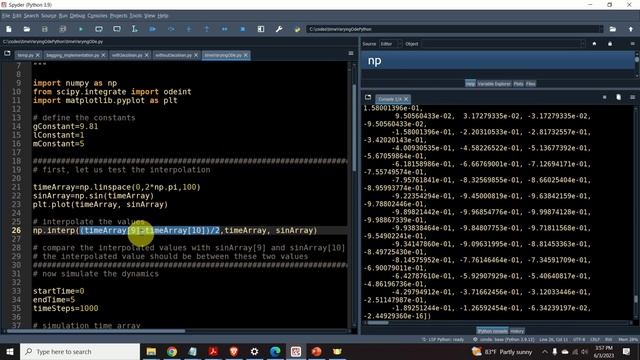Viewport: 640px width, 360px height.
Task: Close the withoutJacobian.py tab
Action: (x=196, y=55)
